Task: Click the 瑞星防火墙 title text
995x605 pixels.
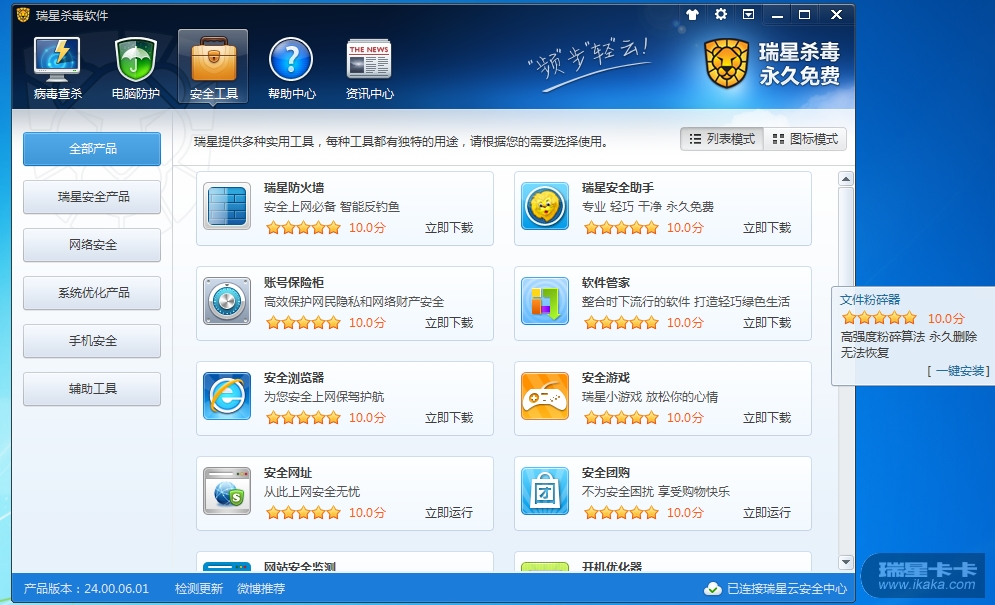Action: click(294, 188)
